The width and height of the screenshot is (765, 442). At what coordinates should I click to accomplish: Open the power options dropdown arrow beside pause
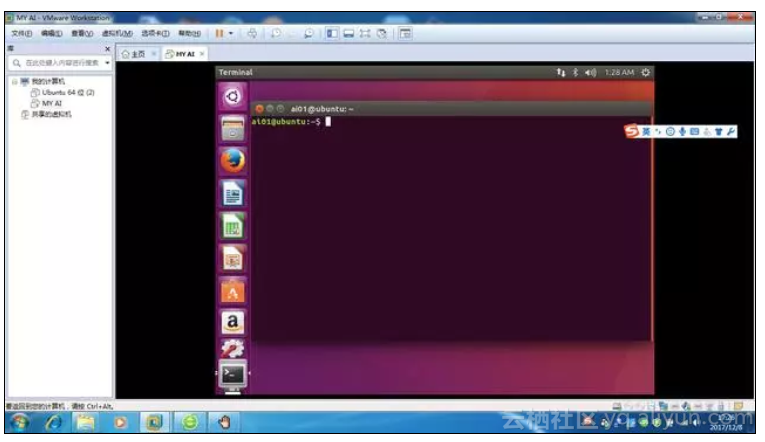click(231, 33)
